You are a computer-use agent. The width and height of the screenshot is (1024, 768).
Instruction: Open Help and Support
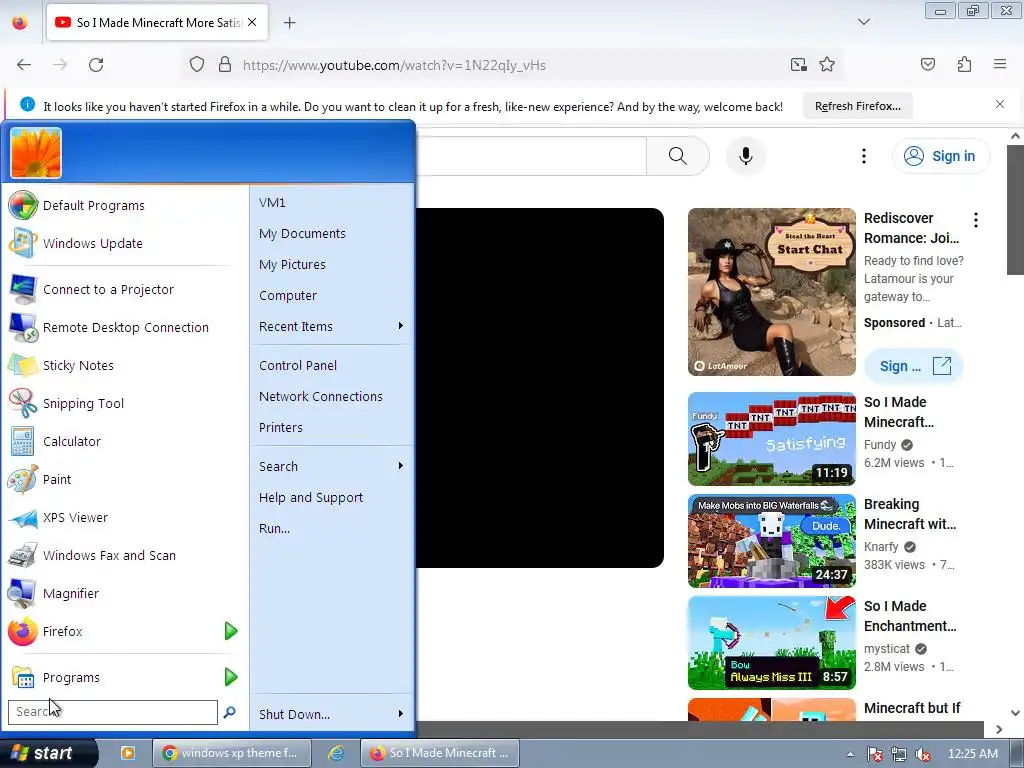(x=311, y=497)
